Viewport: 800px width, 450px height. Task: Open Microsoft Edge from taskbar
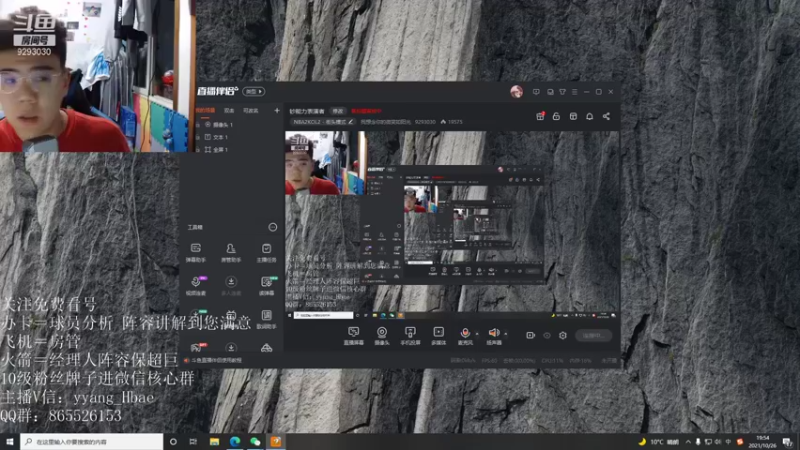[235, 441]
